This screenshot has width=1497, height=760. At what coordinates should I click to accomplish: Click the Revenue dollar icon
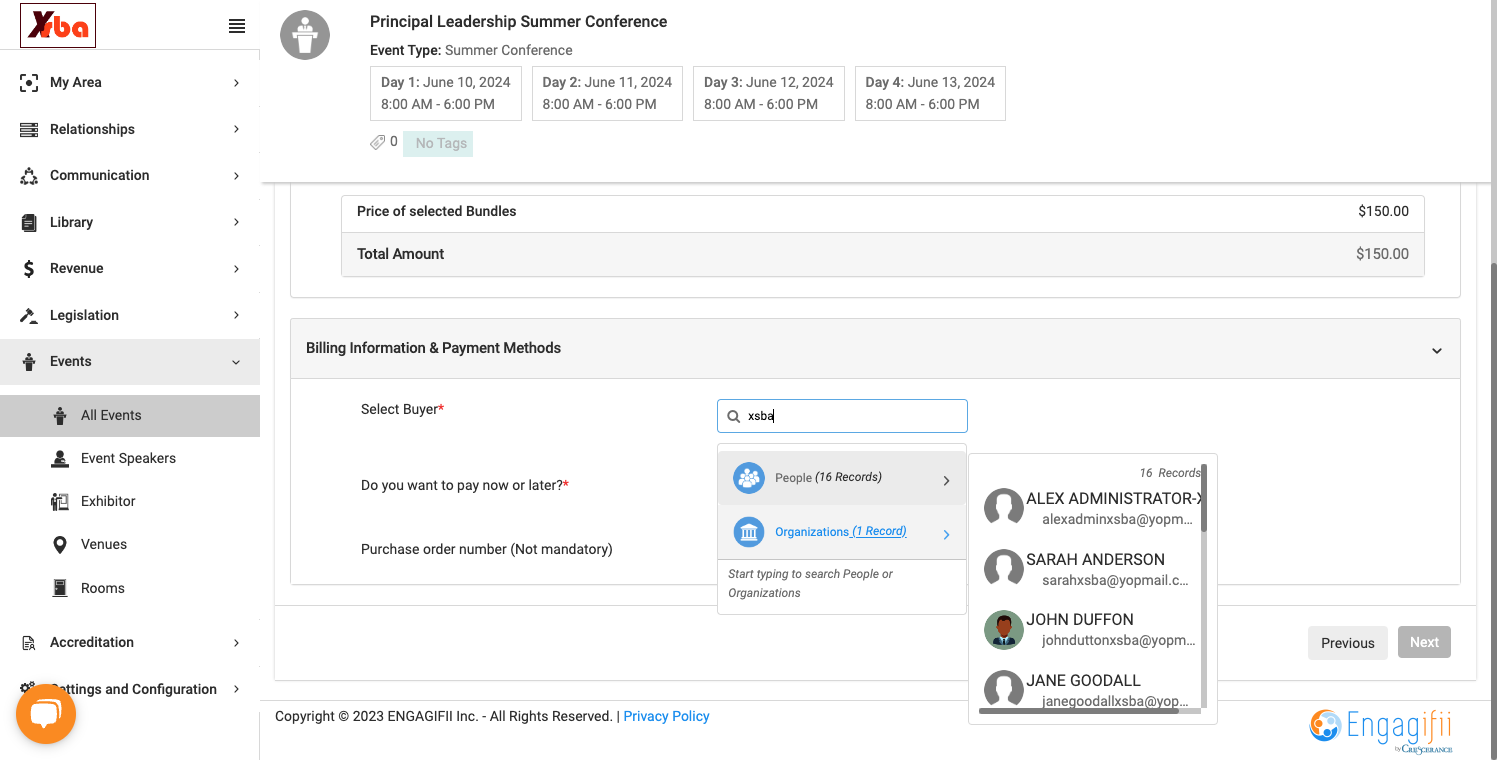point(29,269)
